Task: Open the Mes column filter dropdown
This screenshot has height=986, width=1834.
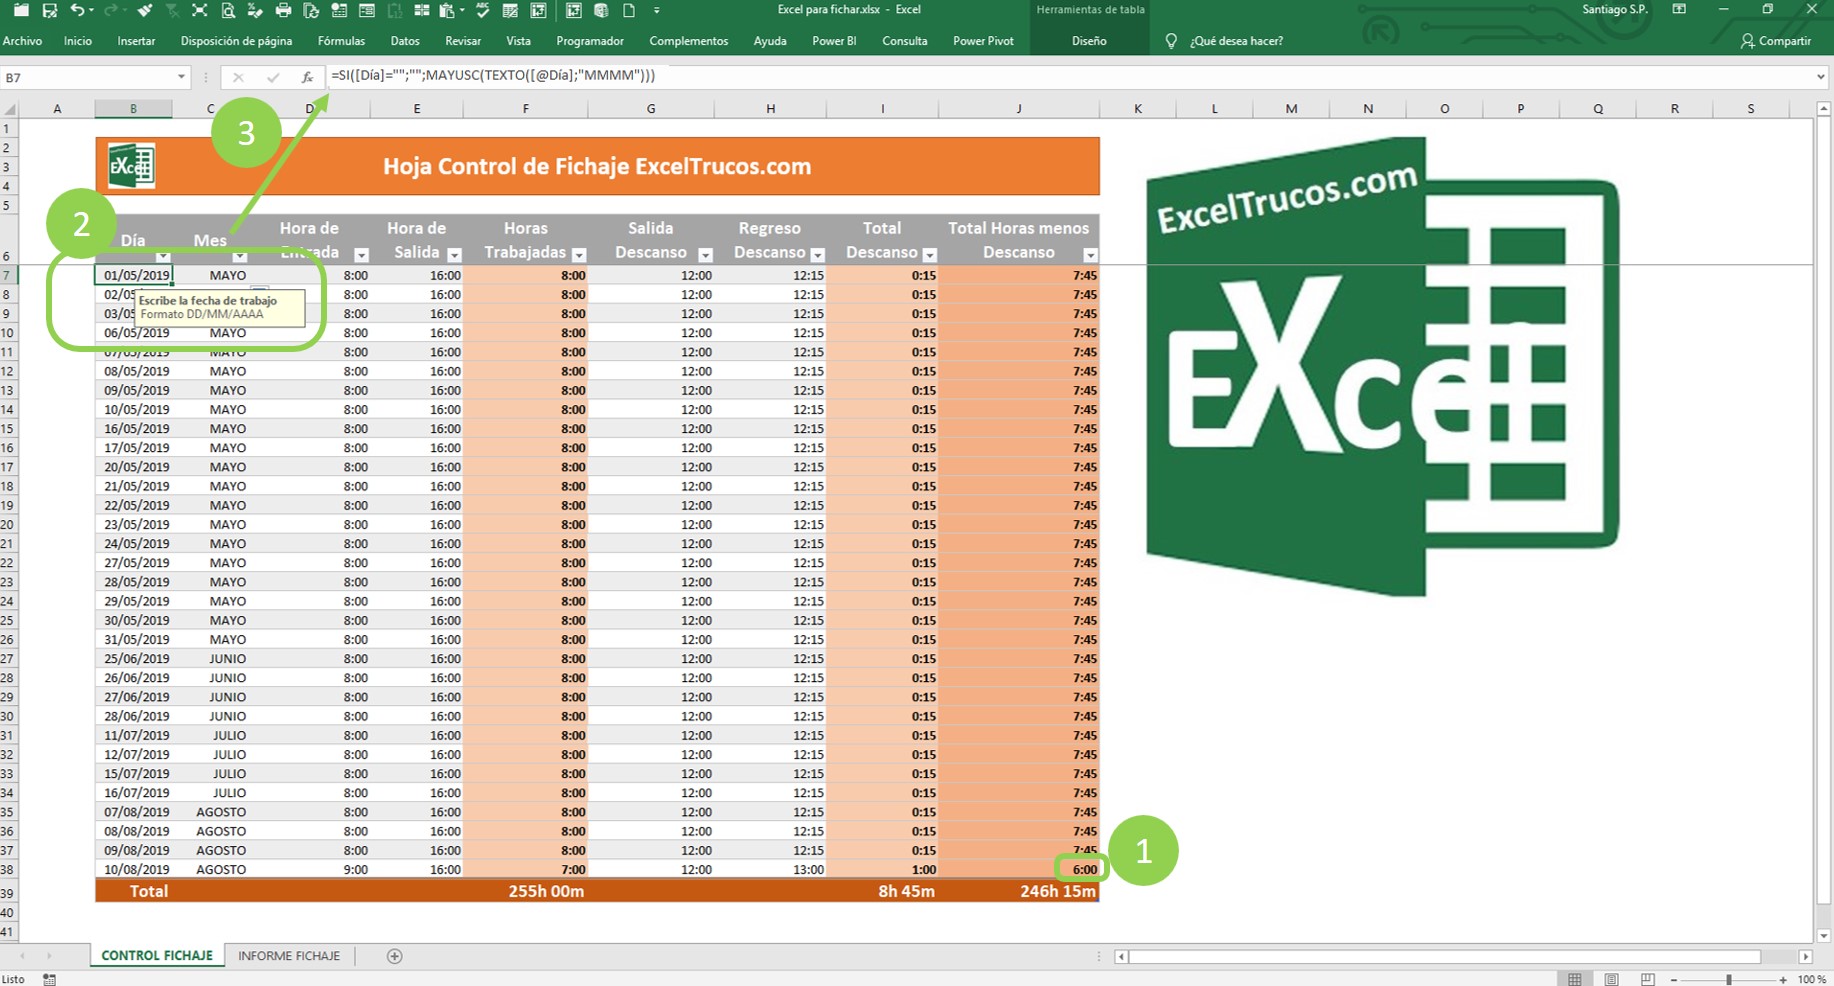Action: (238, 258)
